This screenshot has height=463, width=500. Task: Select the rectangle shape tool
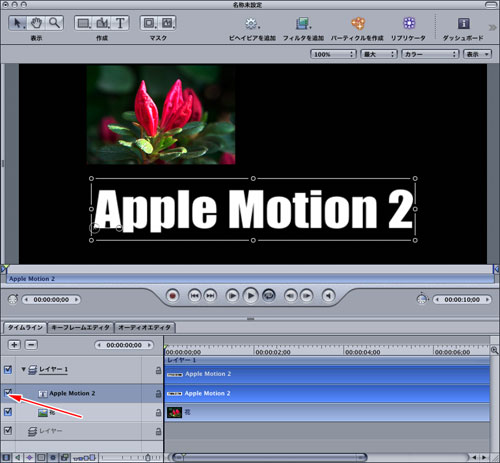pos(84,23)
